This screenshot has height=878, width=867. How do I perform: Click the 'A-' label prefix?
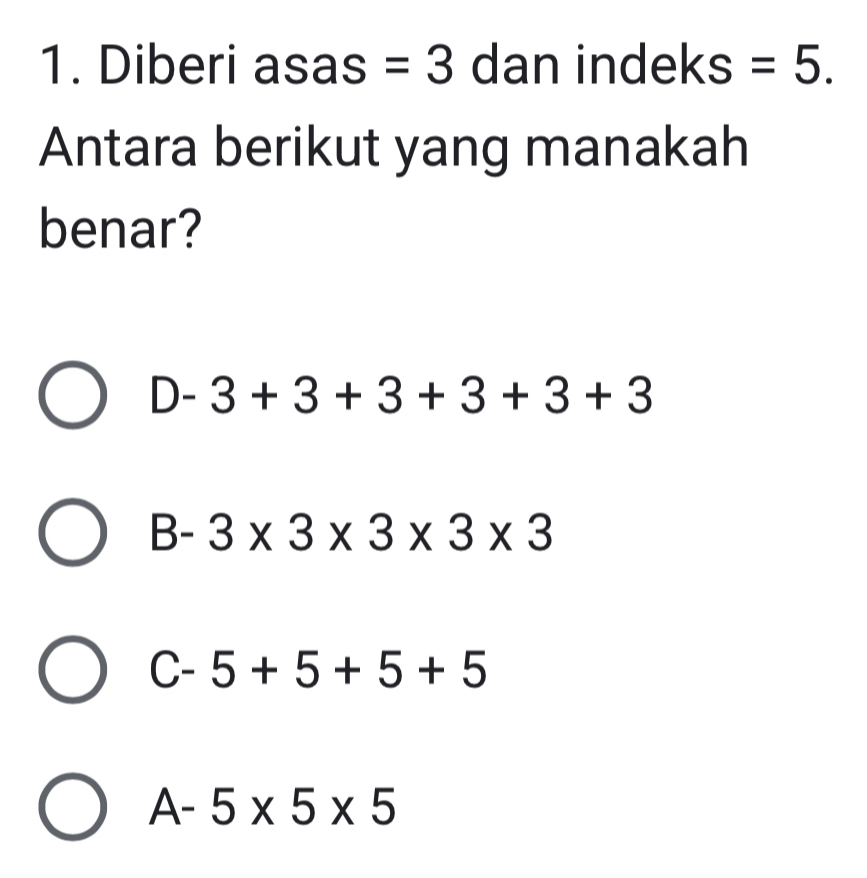click(x=173, y=807)
